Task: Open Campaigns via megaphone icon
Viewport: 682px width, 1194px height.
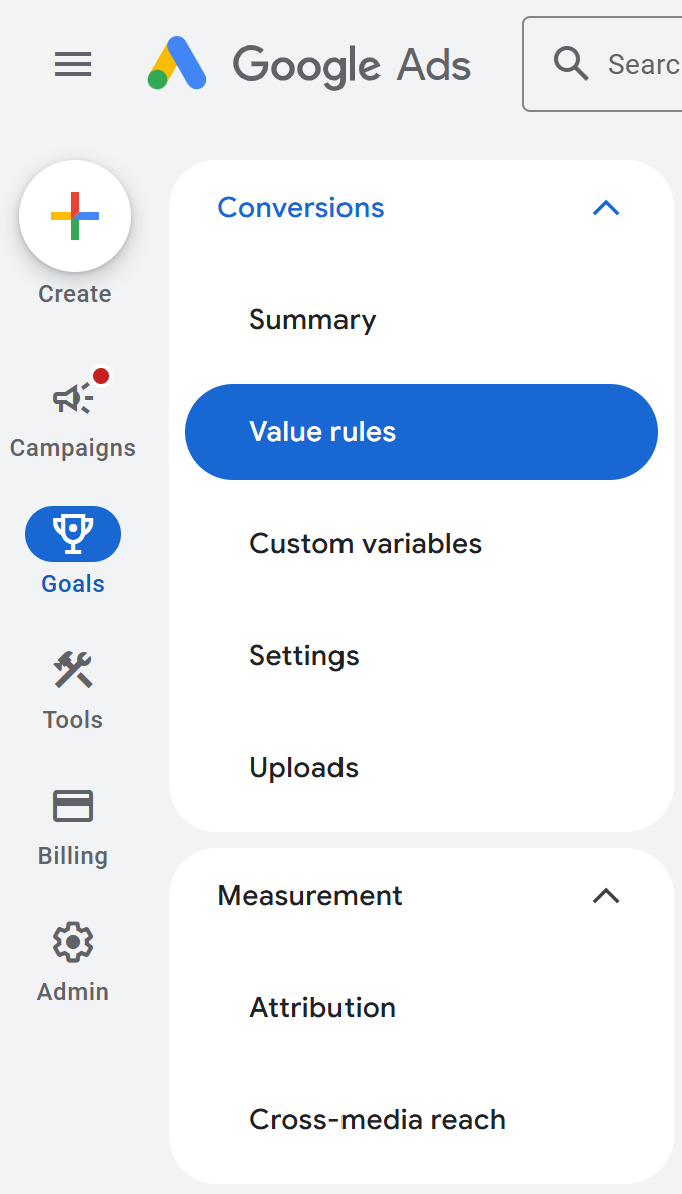Action: pos(73,399)
